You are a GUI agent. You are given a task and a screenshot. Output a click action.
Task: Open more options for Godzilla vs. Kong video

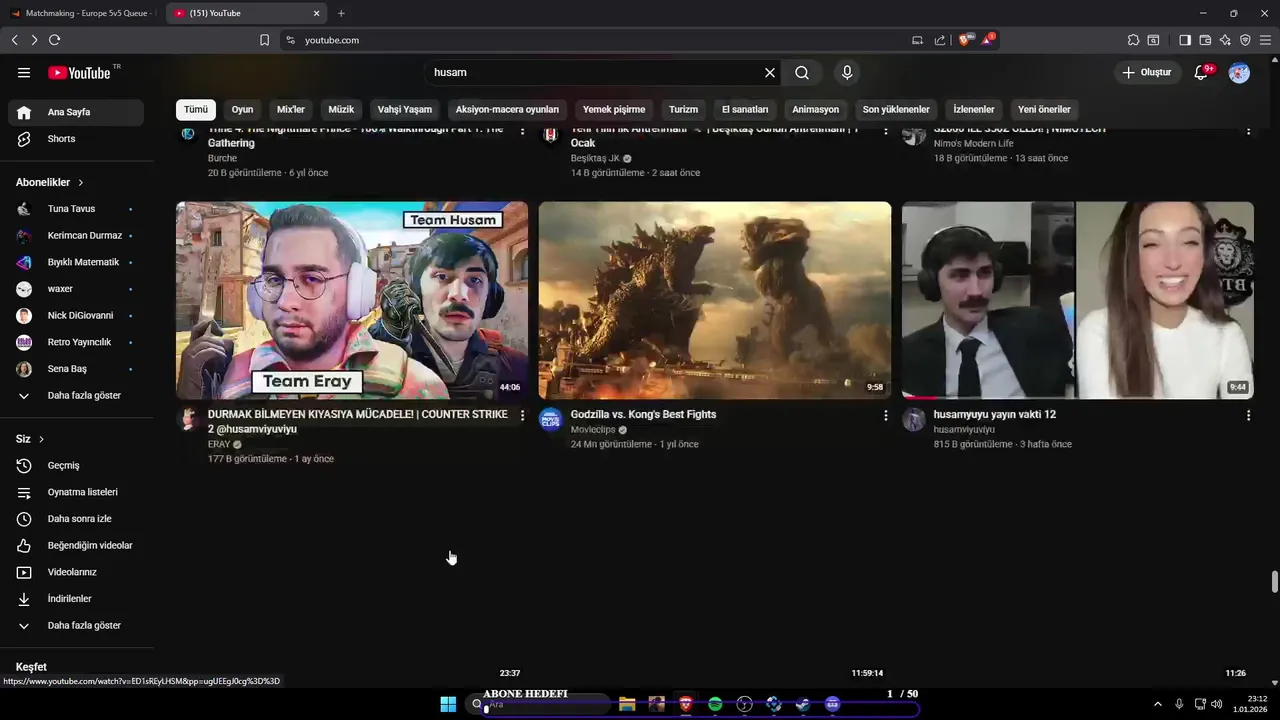[885, 415]
